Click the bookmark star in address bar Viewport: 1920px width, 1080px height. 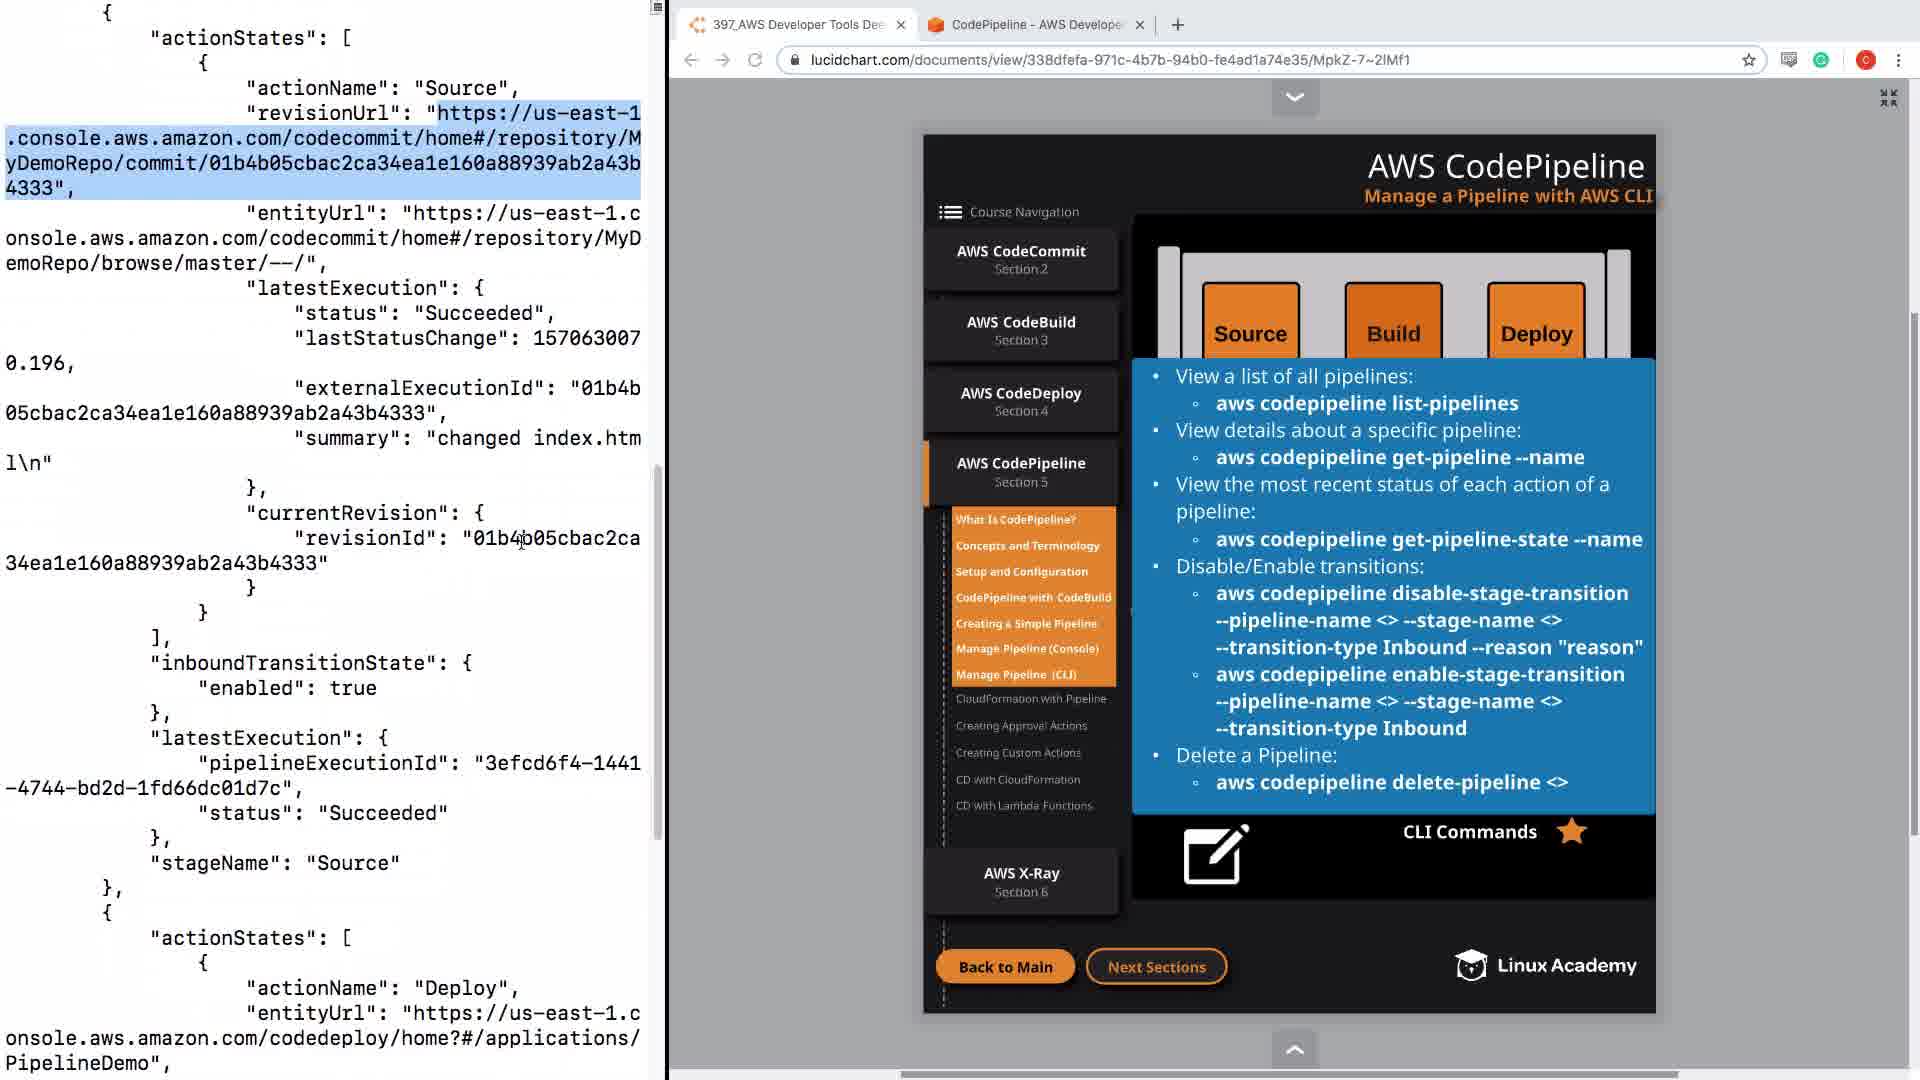(1748, 60)
